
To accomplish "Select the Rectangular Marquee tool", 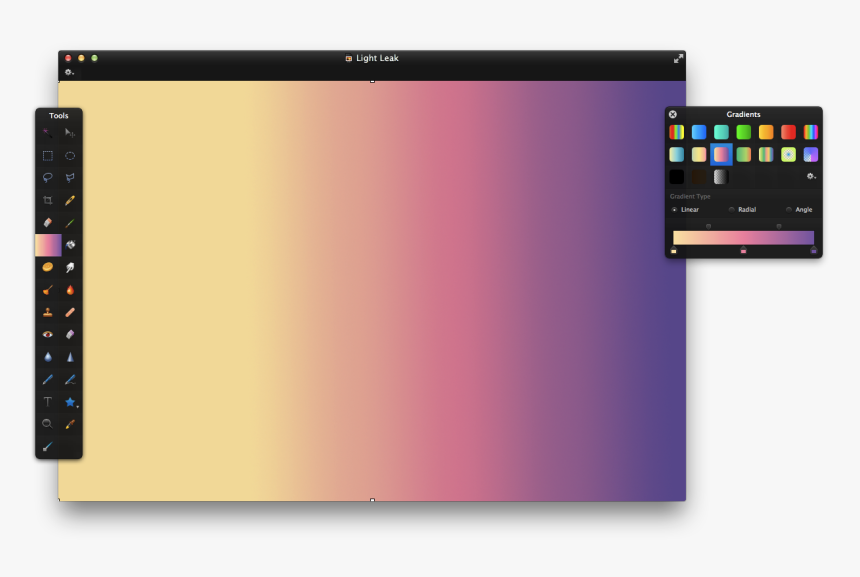I will [x=48, y=155].
